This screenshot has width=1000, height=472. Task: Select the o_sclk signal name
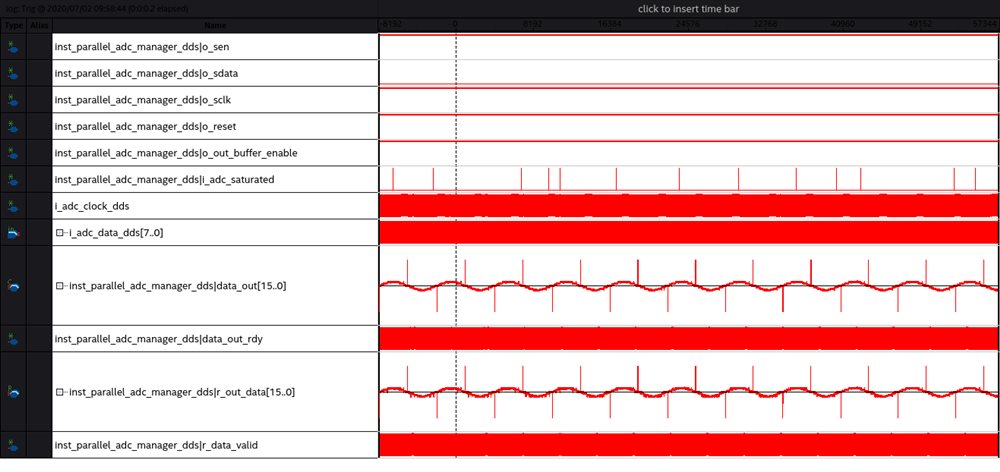click(x=143, y=100)
